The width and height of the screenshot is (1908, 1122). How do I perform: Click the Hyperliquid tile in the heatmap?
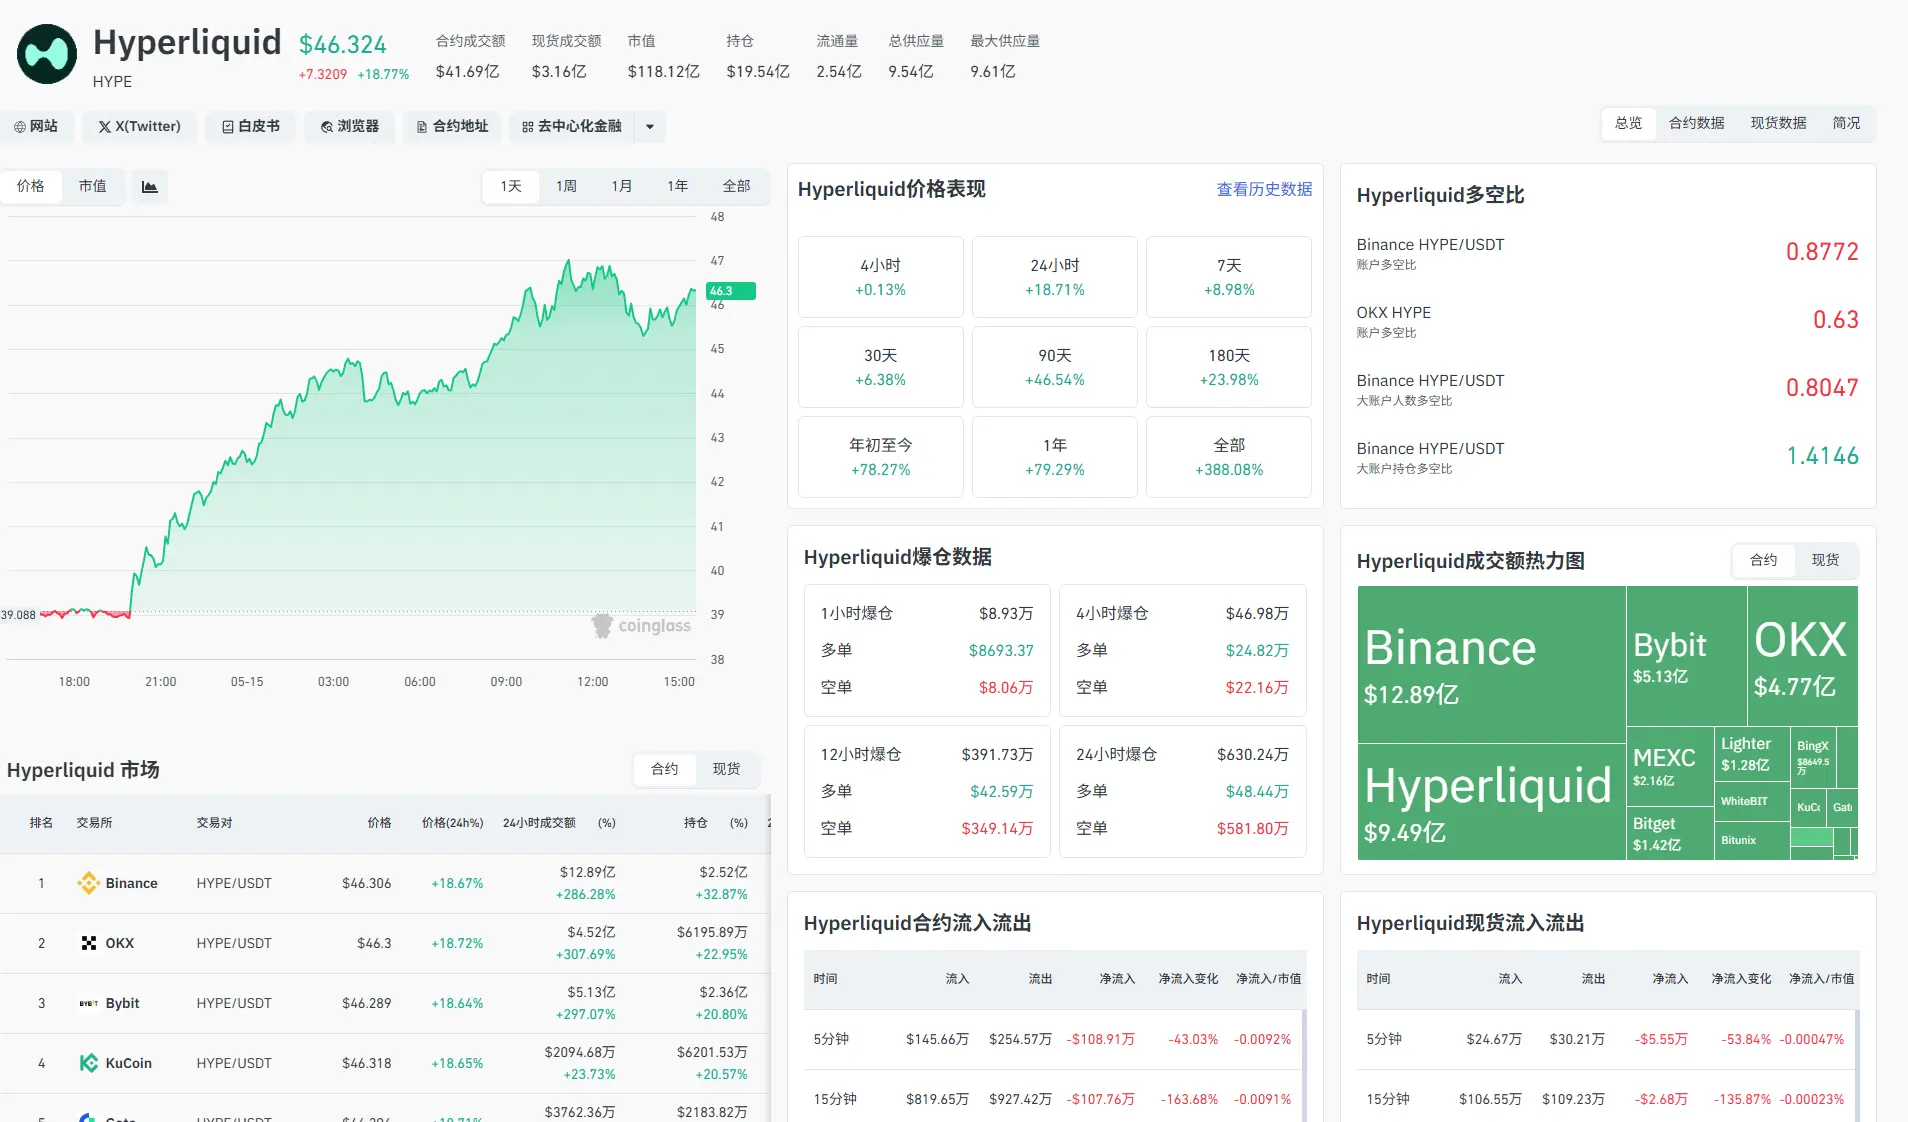coord(1492,802)
